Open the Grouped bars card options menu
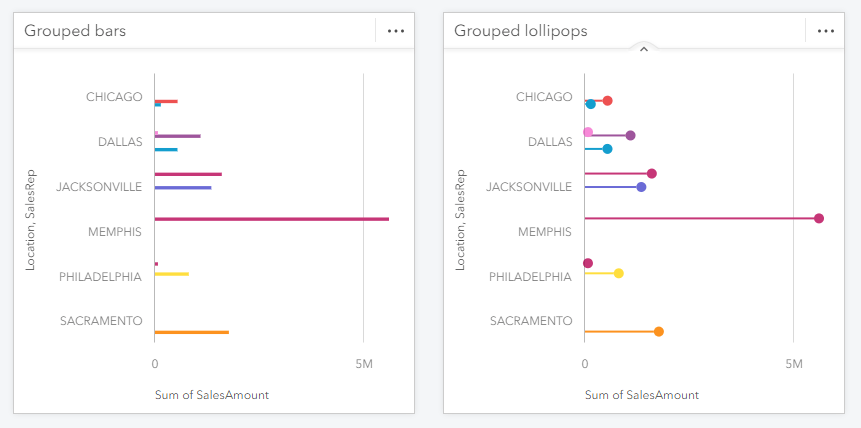The image size is (861, 428). click(396, 31)
